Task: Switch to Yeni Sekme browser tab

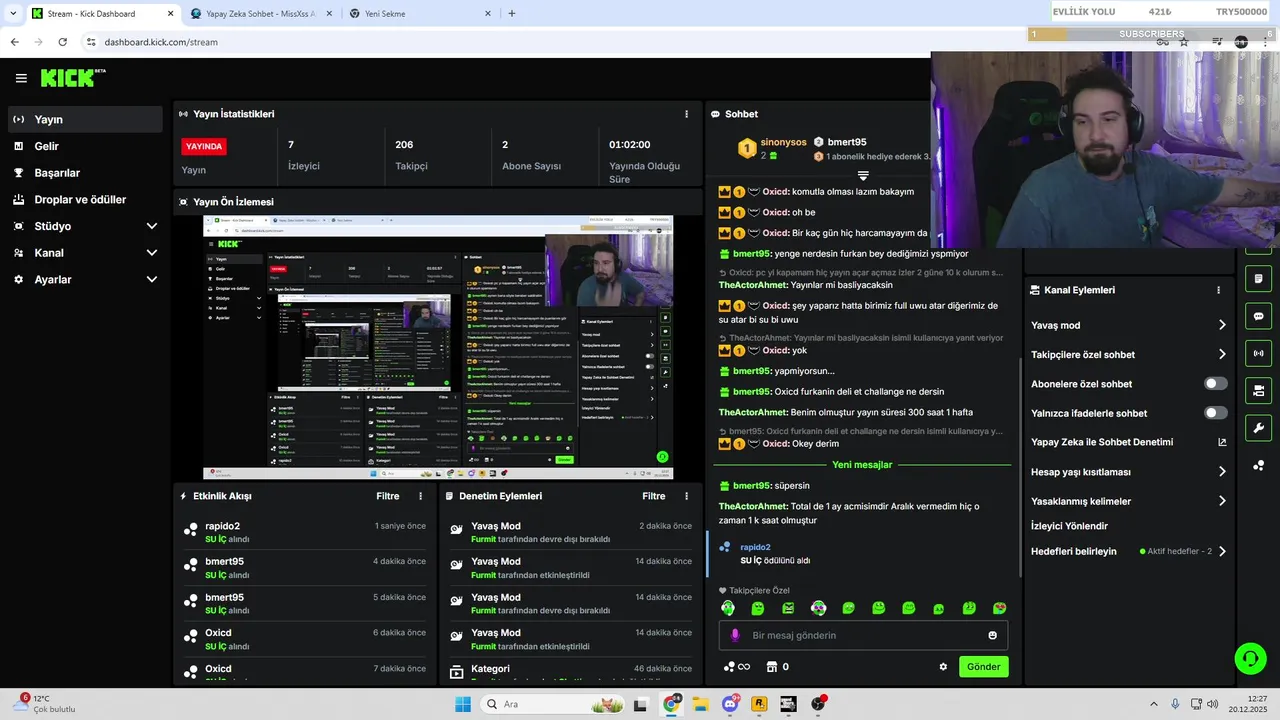Action: point(420,14)
